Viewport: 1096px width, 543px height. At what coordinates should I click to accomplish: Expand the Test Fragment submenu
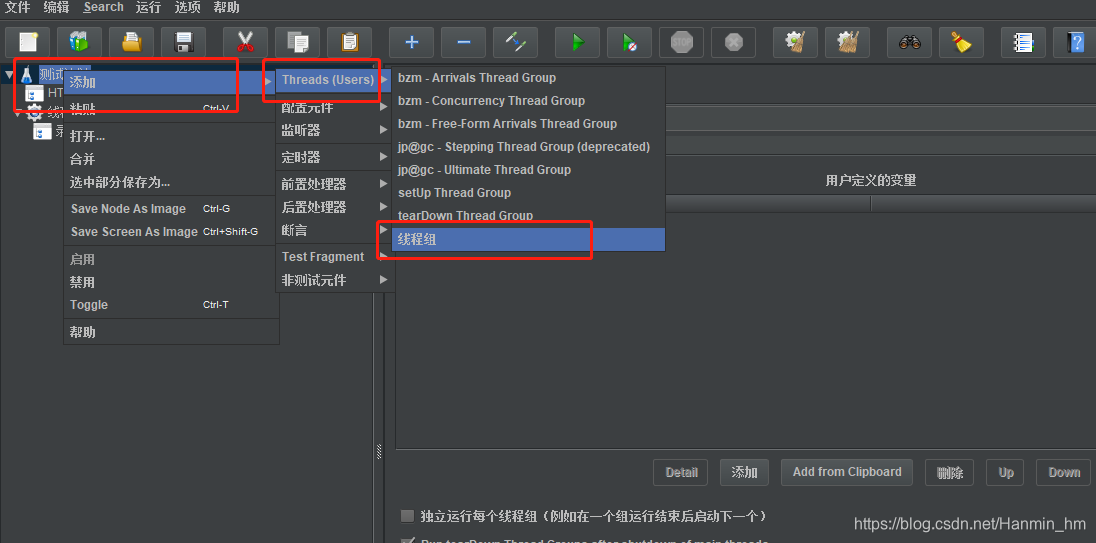[x=335, y=256]
